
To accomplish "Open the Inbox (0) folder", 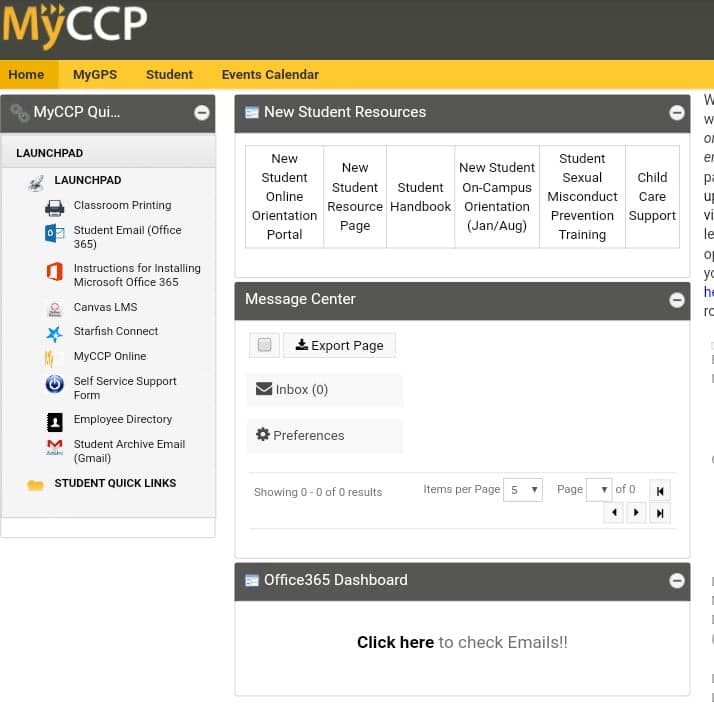I will 292,390.
